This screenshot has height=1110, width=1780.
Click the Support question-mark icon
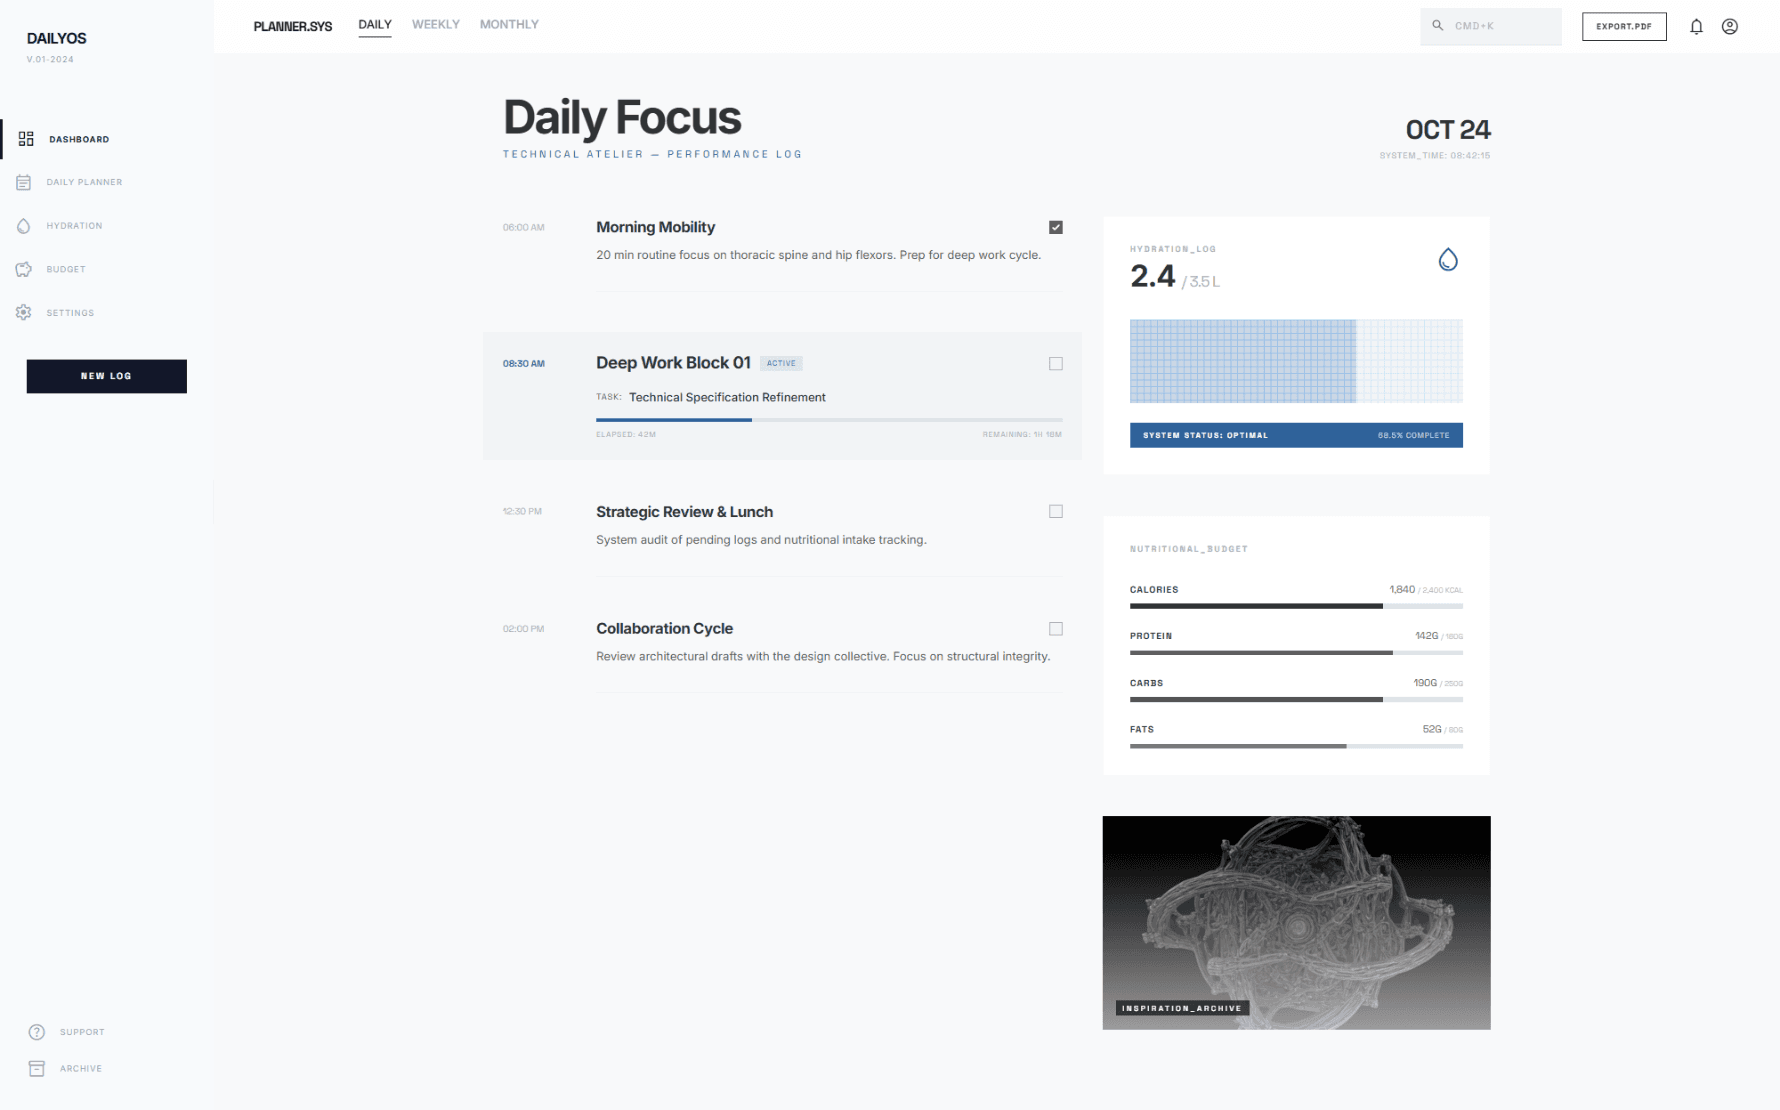tap(37, 1031)
